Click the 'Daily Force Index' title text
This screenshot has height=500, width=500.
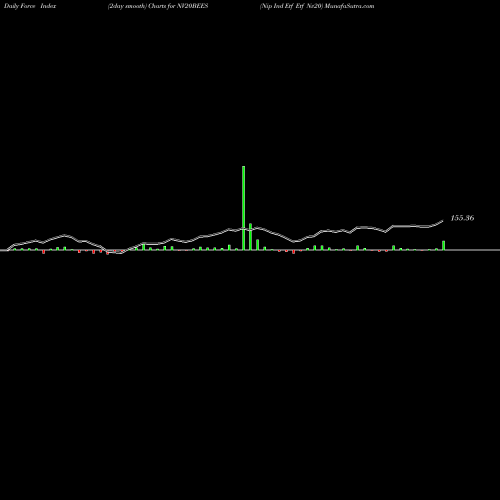coord(30,6)
